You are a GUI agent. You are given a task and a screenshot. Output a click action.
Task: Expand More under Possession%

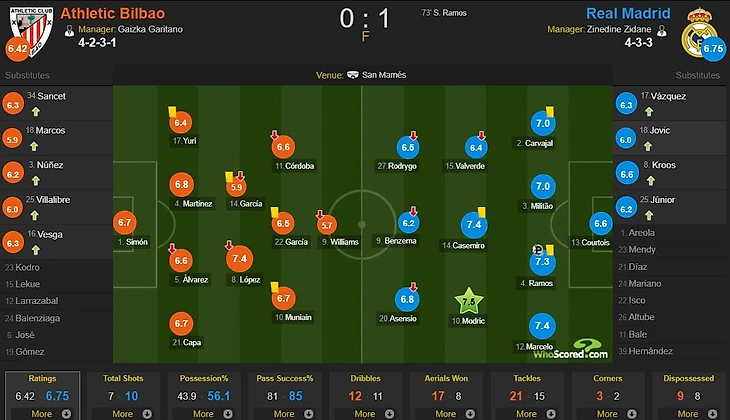pyautogui.click(x=203, y=413)
